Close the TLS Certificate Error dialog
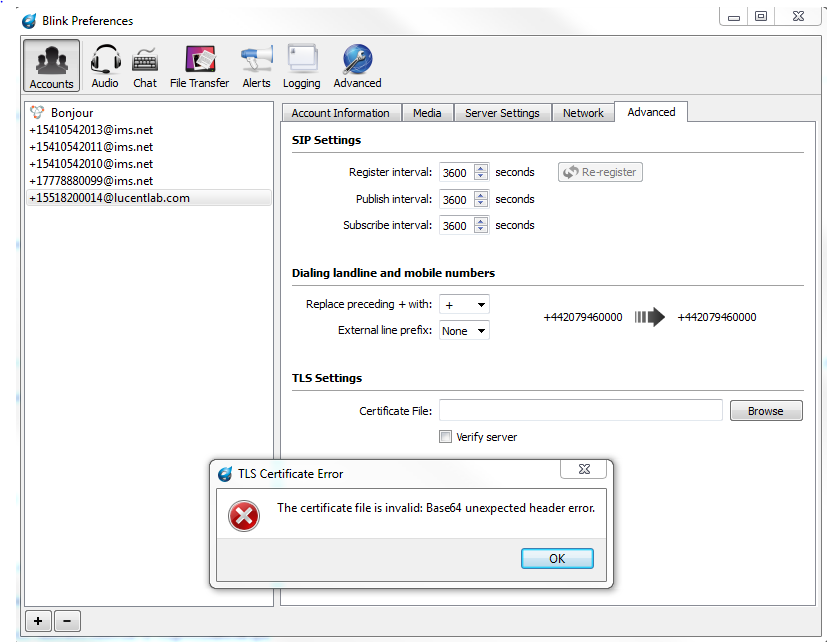The height and width of the screenshot is (642, 827). [x=584, y=469]
